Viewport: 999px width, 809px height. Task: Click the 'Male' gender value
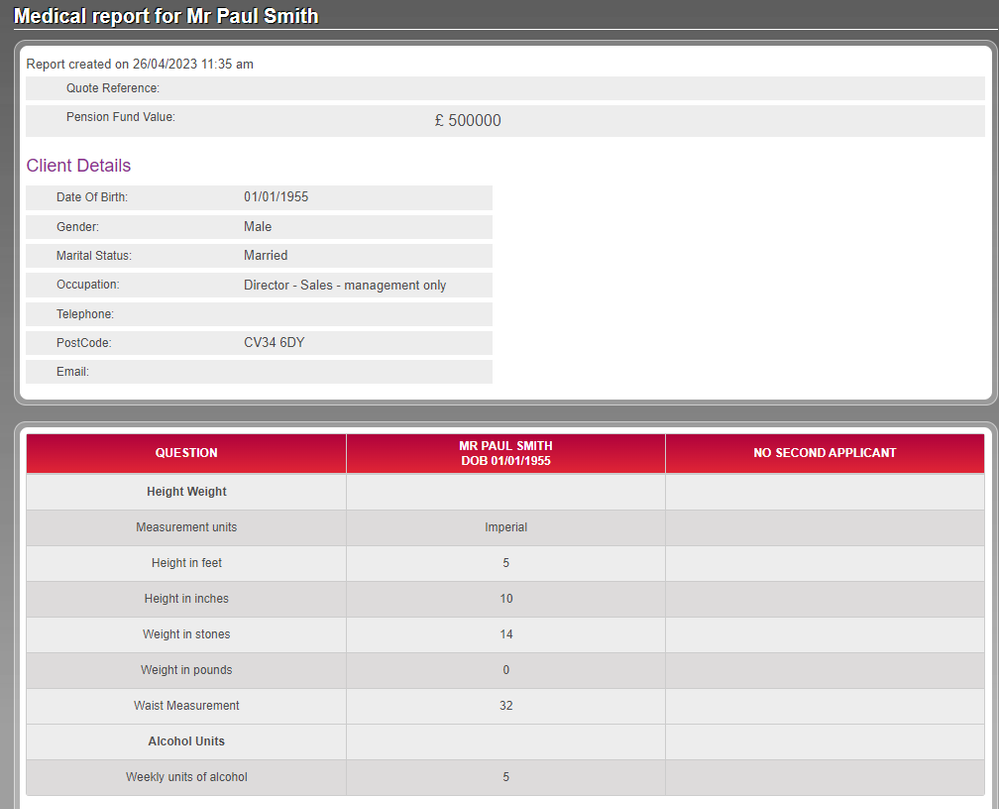click(257, 227)
